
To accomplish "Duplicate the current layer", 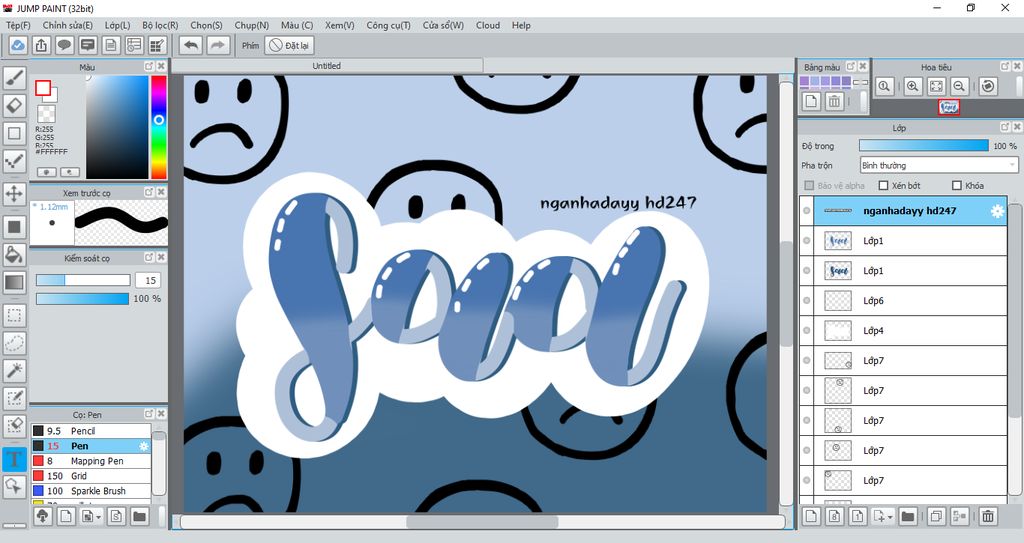I will [x=936, y=516].
